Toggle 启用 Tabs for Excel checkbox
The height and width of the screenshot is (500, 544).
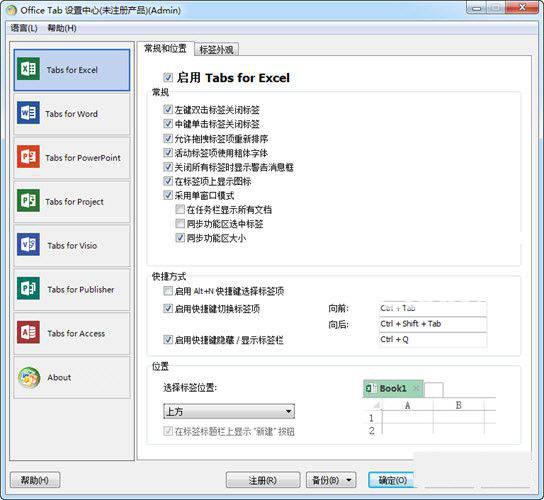pos(168,77)
